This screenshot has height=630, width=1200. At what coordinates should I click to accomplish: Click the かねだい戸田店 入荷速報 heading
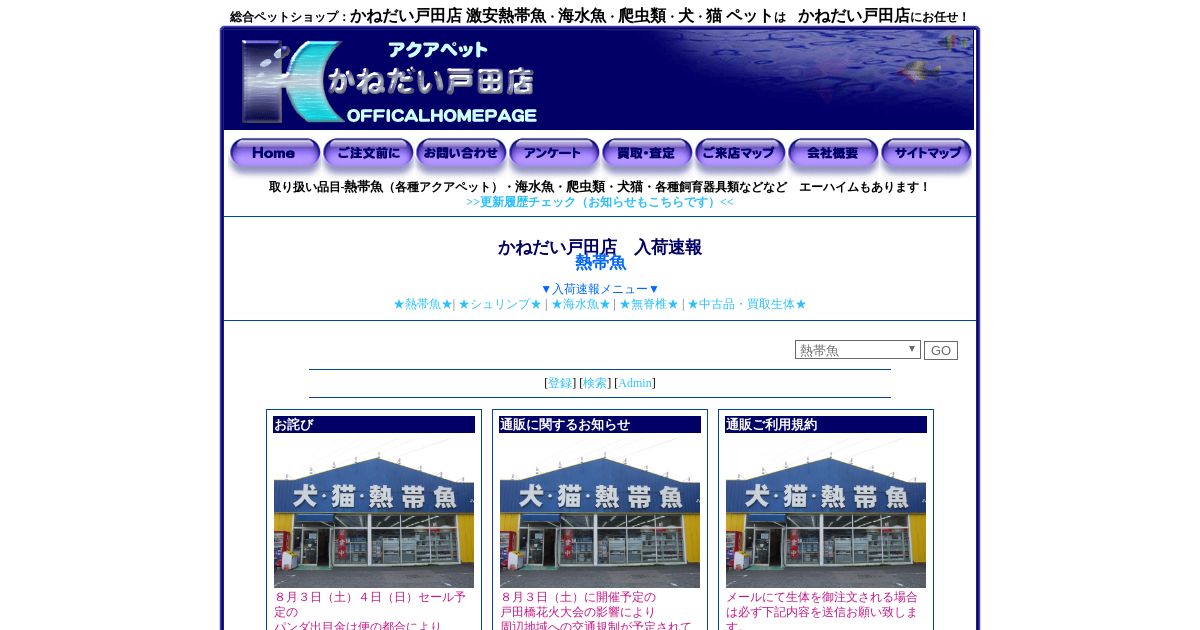[x=600, y=247]
